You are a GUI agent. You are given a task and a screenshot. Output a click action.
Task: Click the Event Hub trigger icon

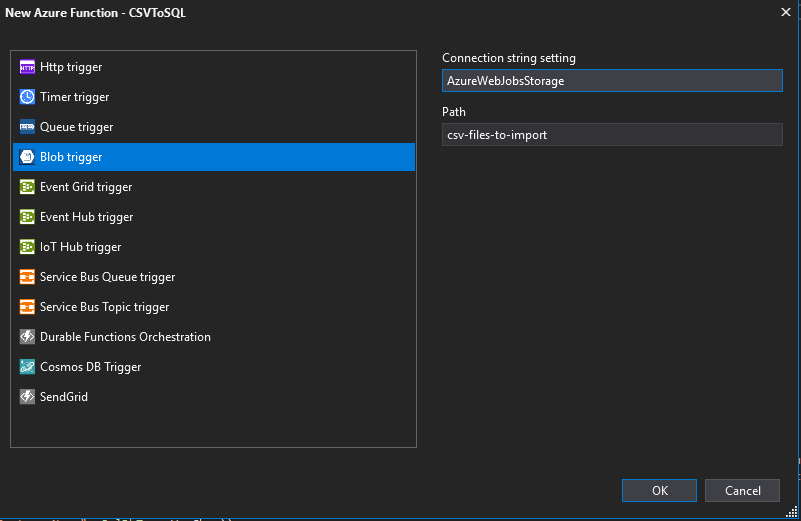28,217
